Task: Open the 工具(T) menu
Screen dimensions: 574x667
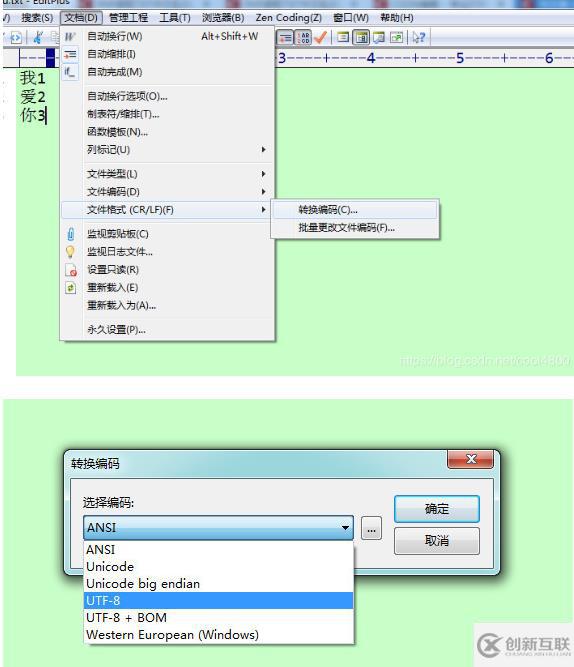Action: (x=175, y=18)
